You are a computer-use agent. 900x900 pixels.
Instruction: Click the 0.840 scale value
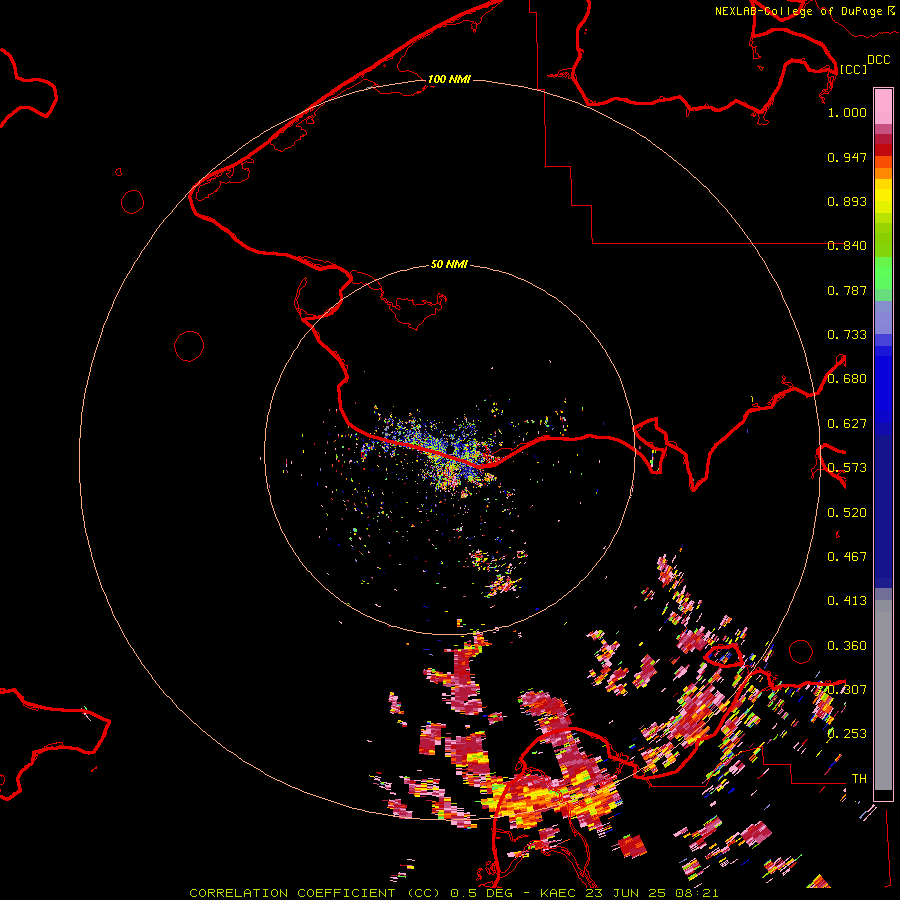[x=847, y=246]
